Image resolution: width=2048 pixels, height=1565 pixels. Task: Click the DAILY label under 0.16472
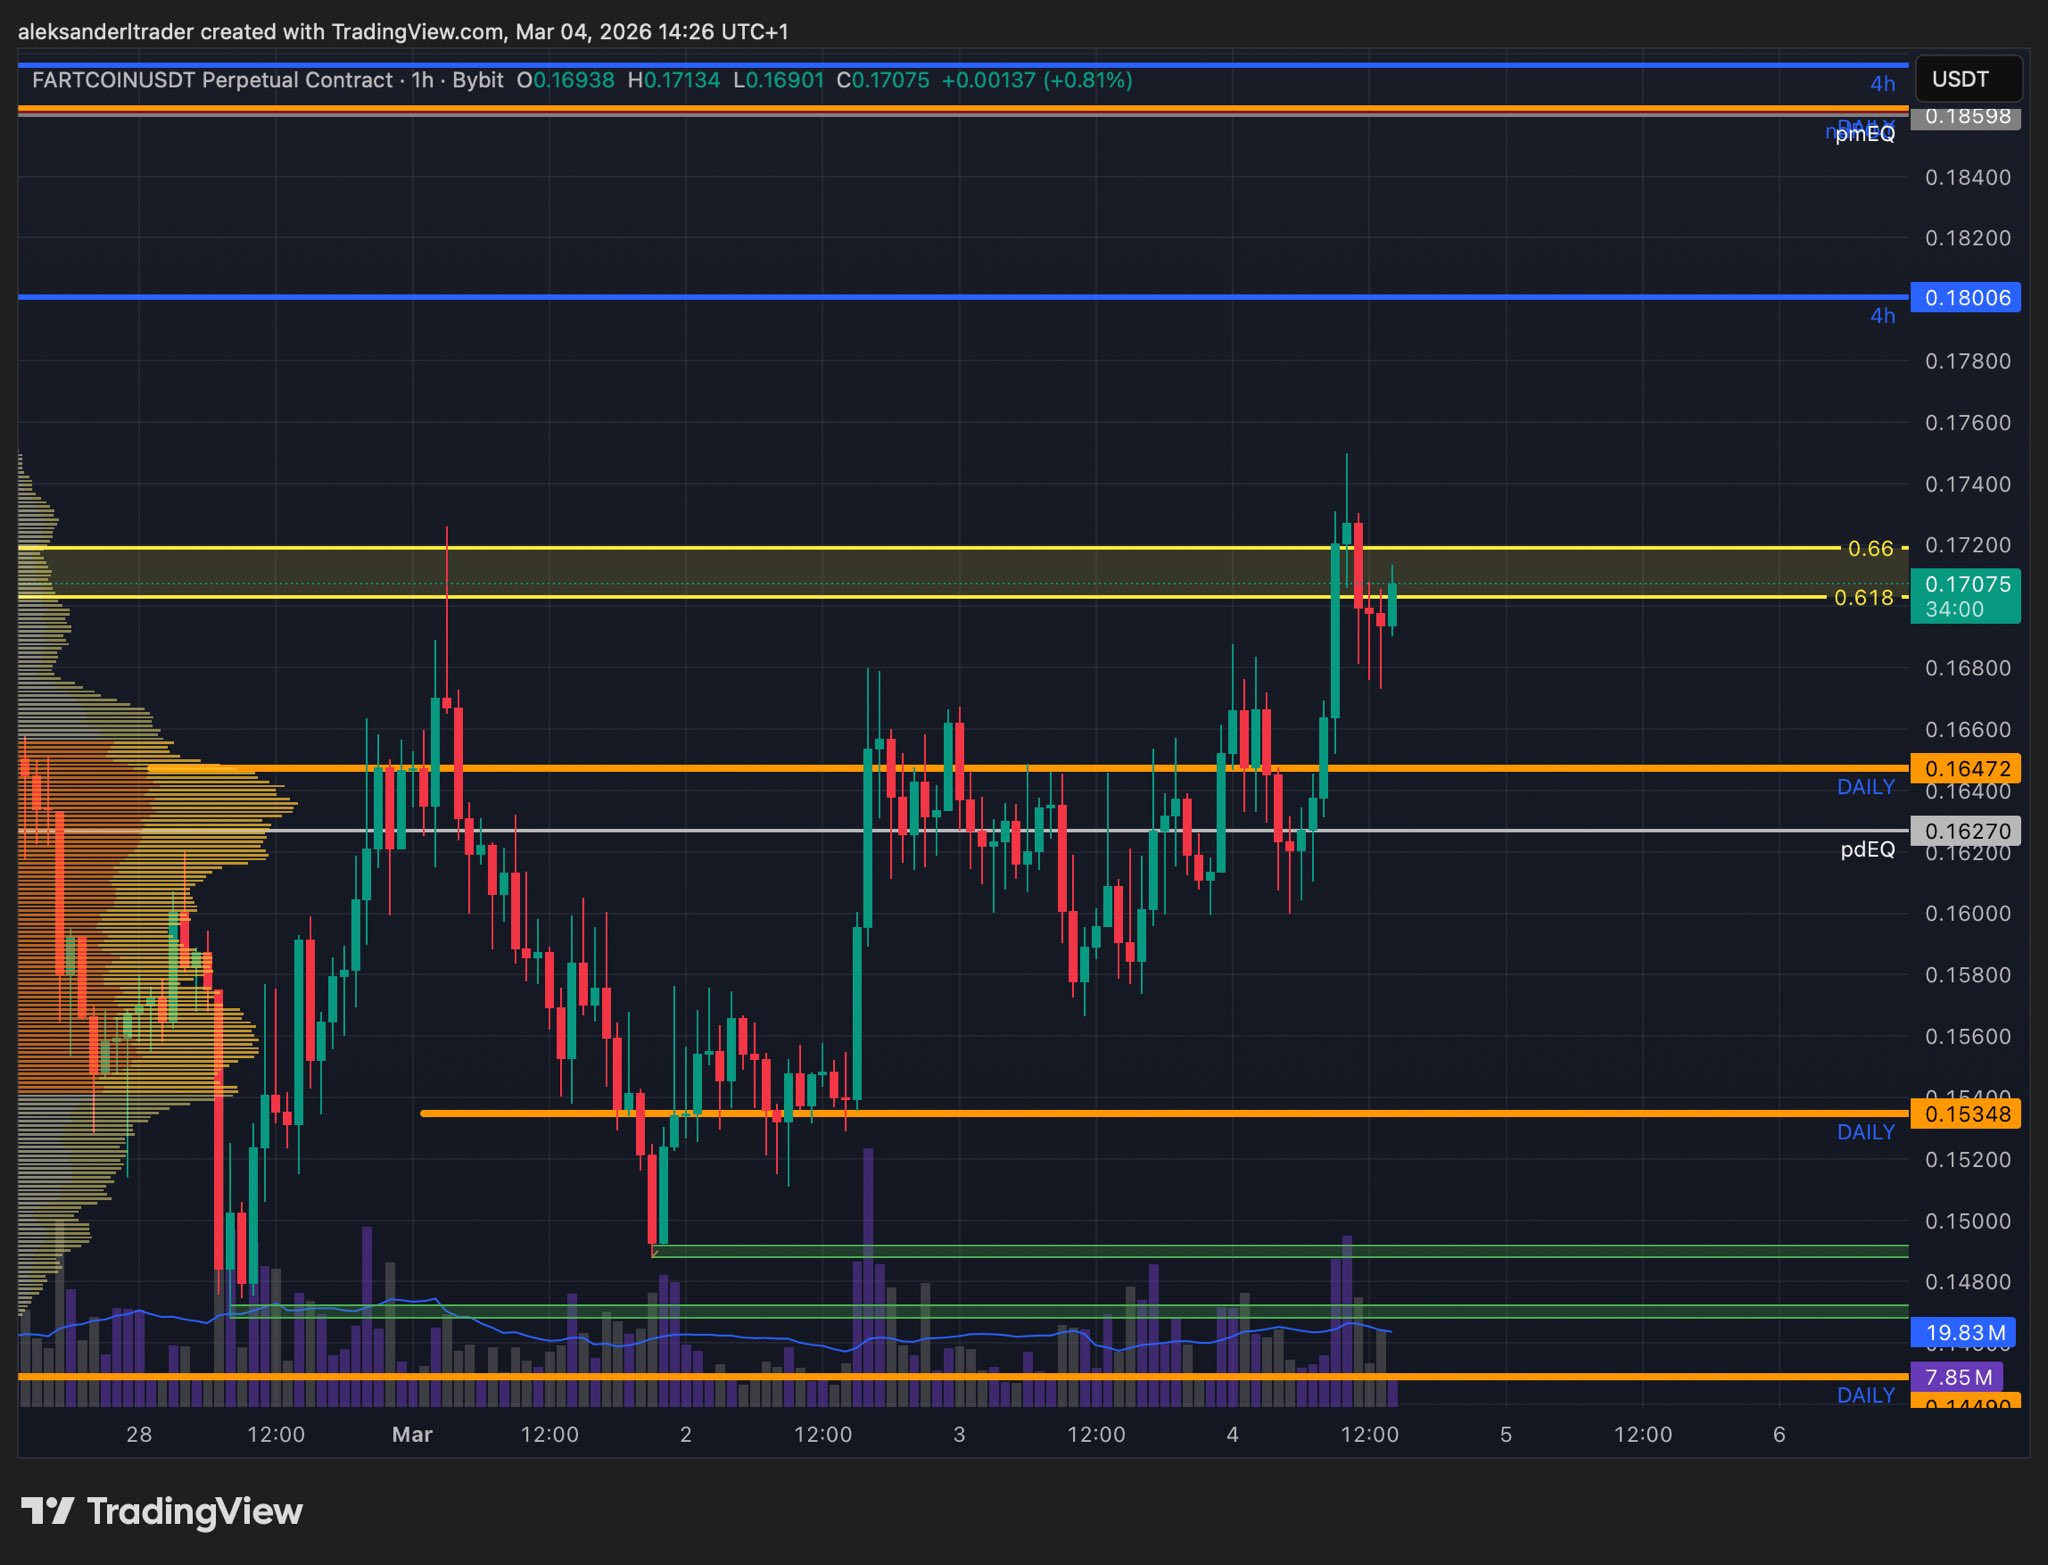point(1865,787)
